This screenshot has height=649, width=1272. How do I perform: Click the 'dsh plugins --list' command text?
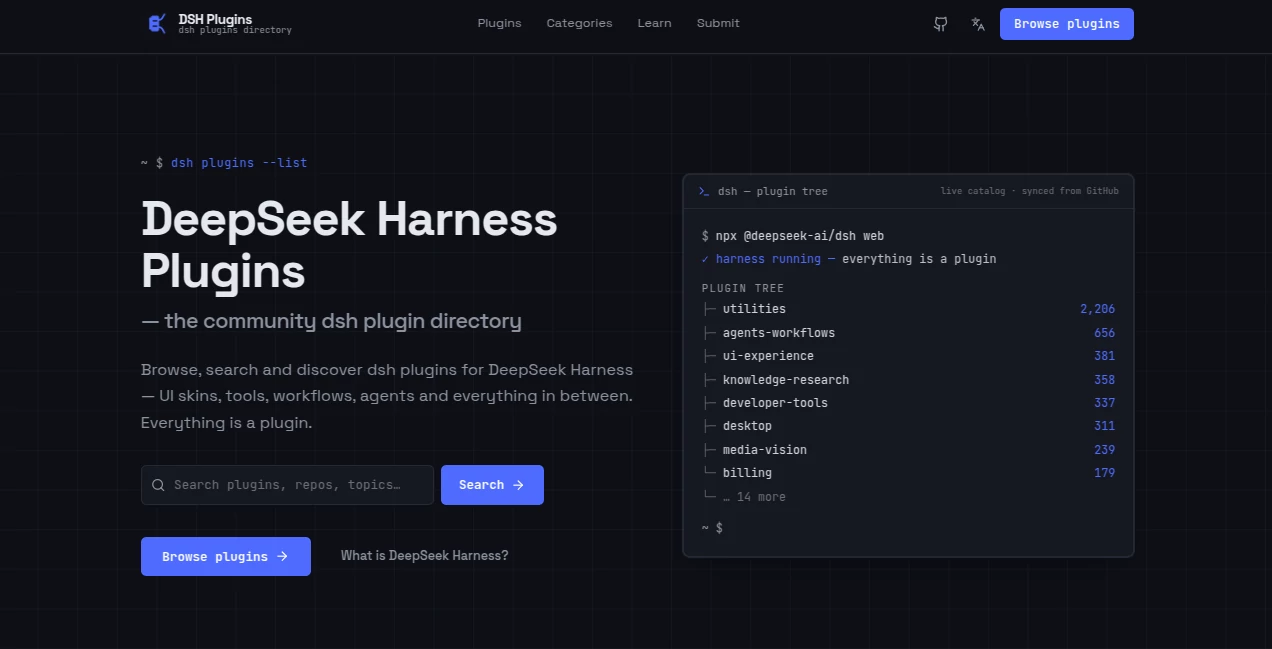(239, 162)
